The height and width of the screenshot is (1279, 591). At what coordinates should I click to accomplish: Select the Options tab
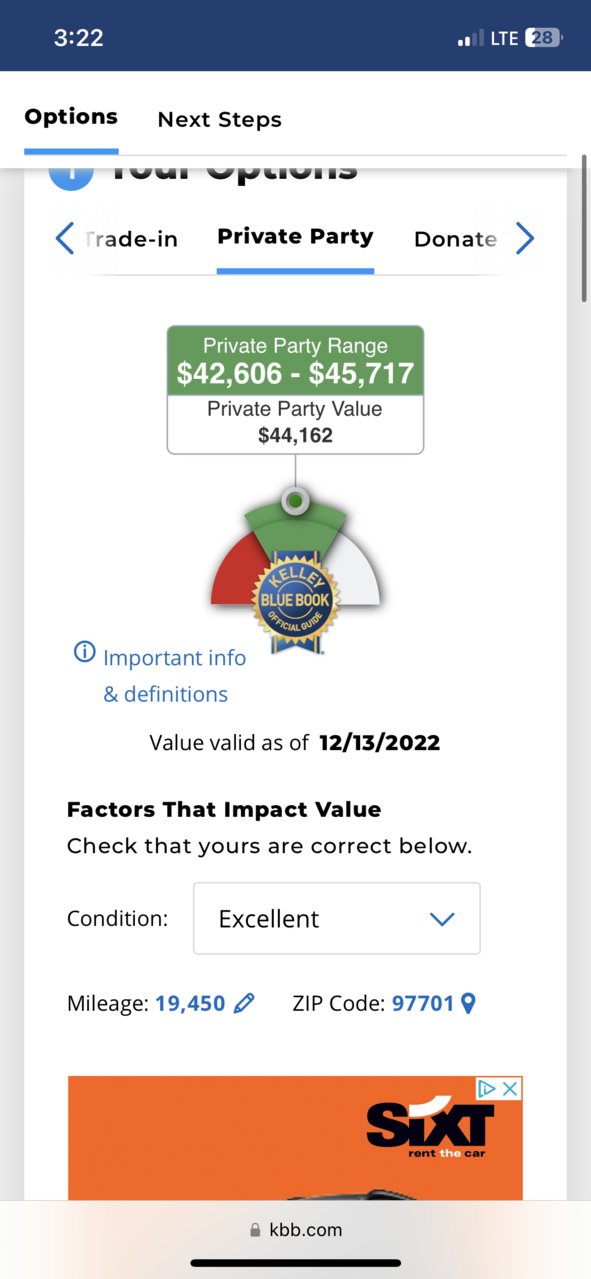pos(71,117)
